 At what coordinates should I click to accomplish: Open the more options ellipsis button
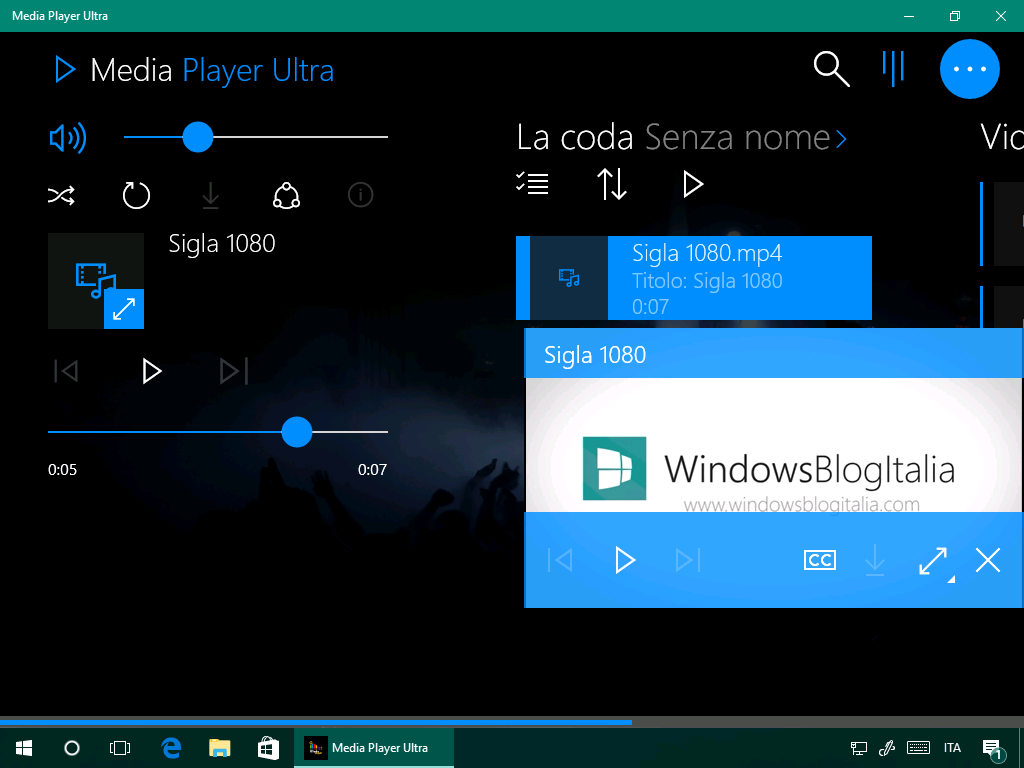coord(969,69)
